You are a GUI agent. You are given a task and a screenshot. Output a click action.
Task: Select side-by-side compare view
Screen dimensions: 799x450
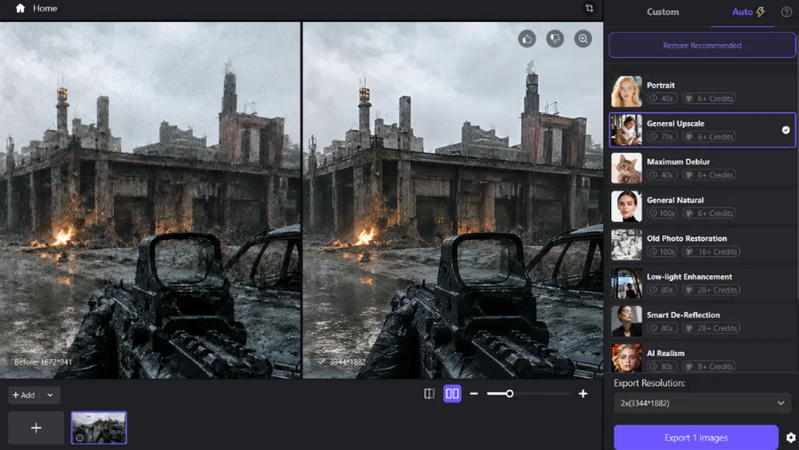(452, 393)
